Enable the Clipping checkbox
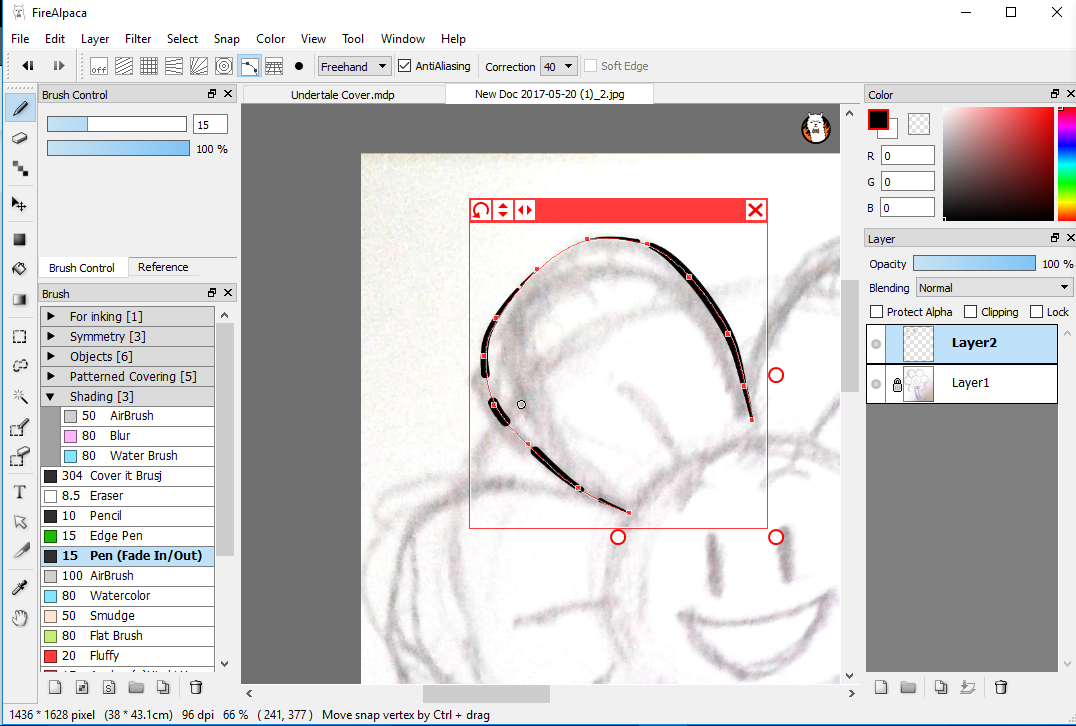1076x726 pixels. tap(970, 312)
